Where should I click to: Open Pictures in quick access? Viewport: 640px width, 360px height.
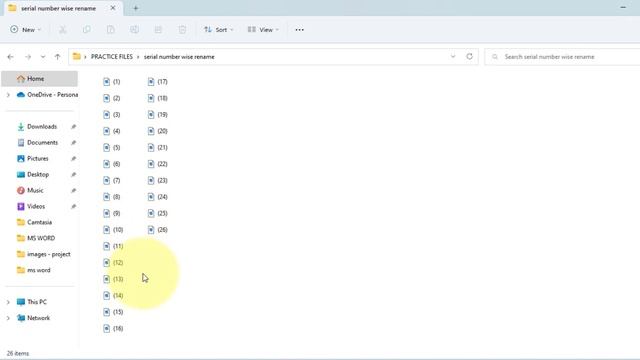pyautogui.click(x=33, y=158)
